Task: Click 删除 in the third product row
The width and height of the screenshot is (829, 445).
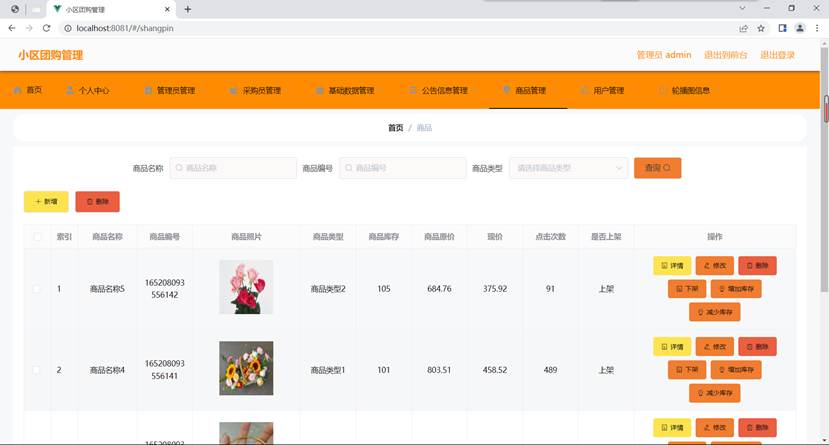Action: pos(757,428)
